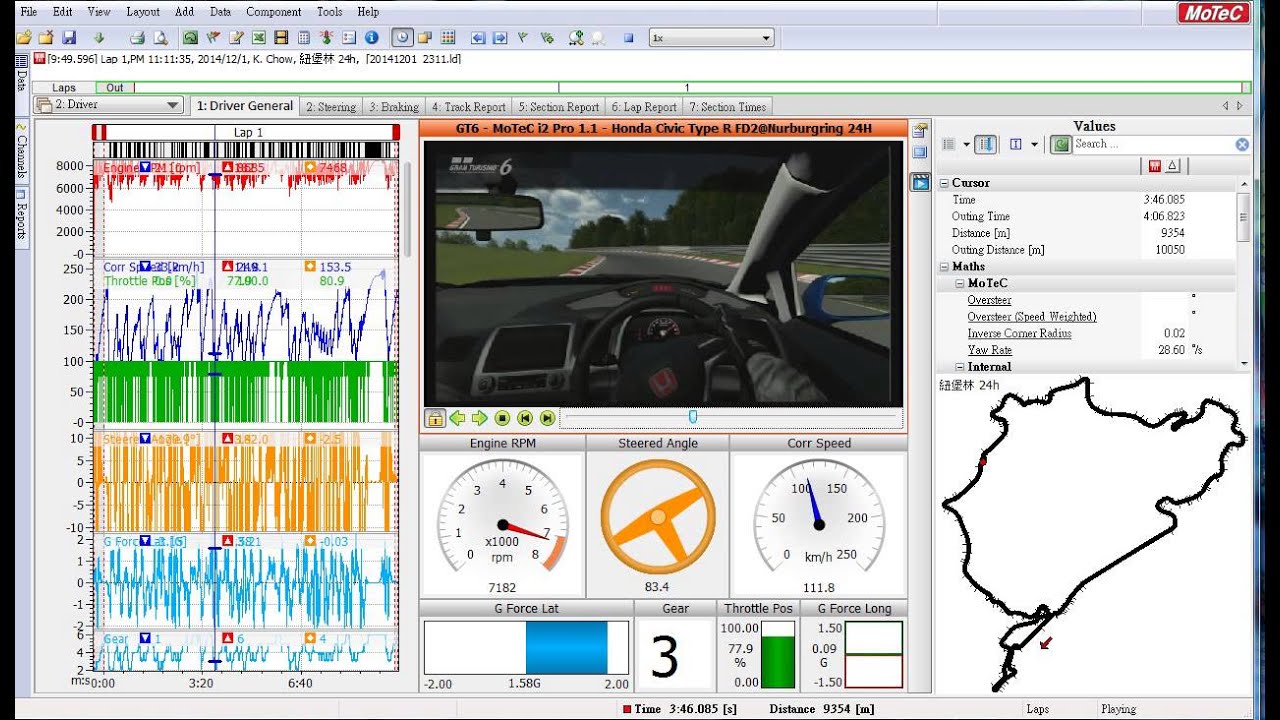
Task: Click the red data column header icon
Action: tap(1155, 165)
